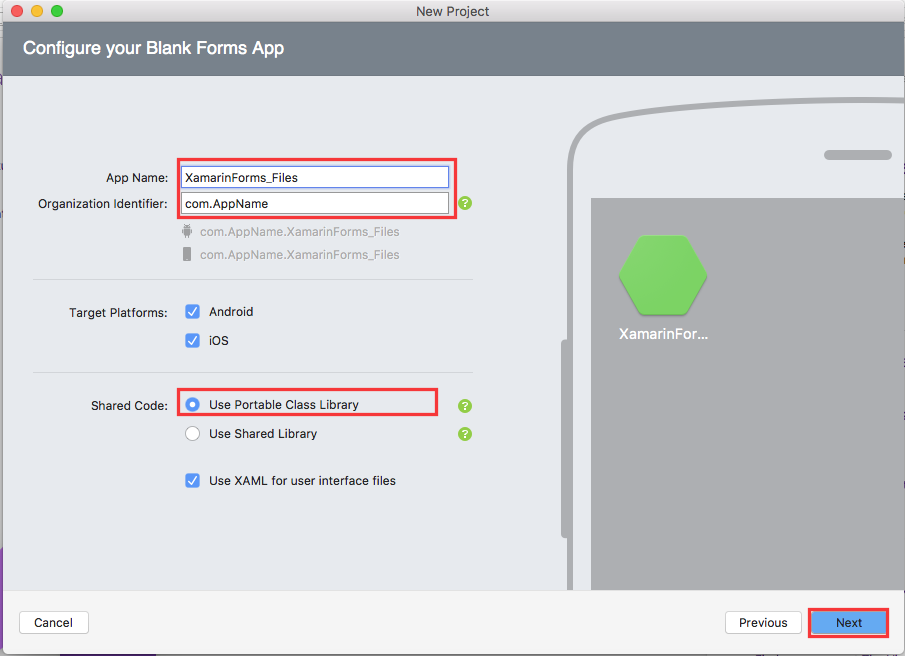
Task: Select the XamarinFor... label under the app icon
Action: (x=663, y=334)
